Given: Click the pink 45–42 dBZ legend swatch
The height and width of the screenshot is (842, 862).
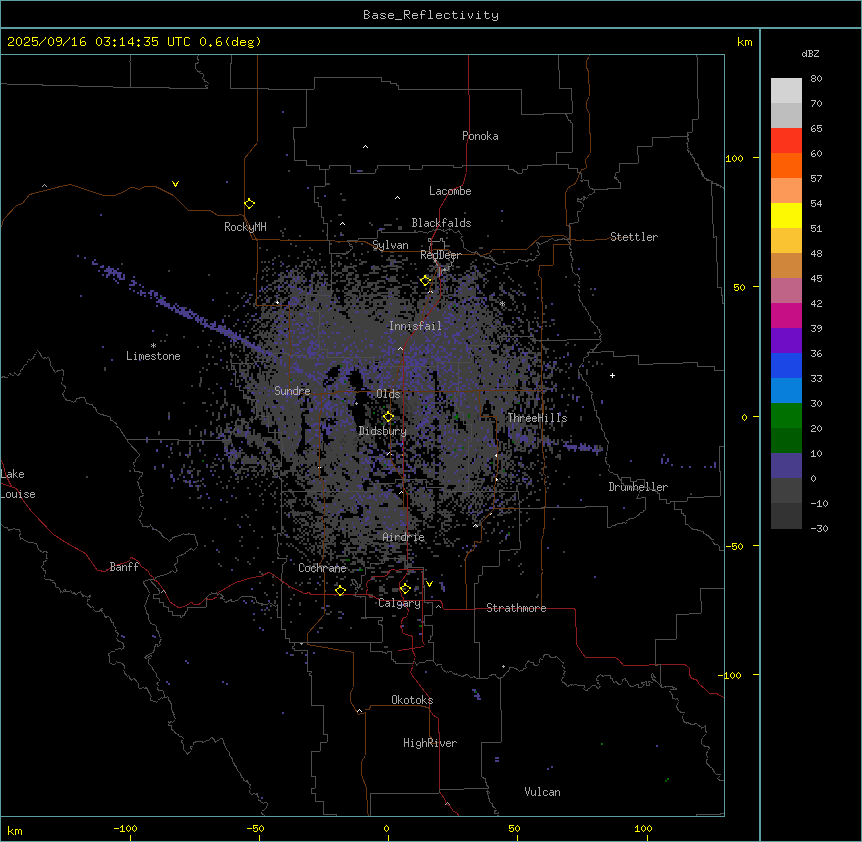Looking at the screenshot, I should point(786,291).
